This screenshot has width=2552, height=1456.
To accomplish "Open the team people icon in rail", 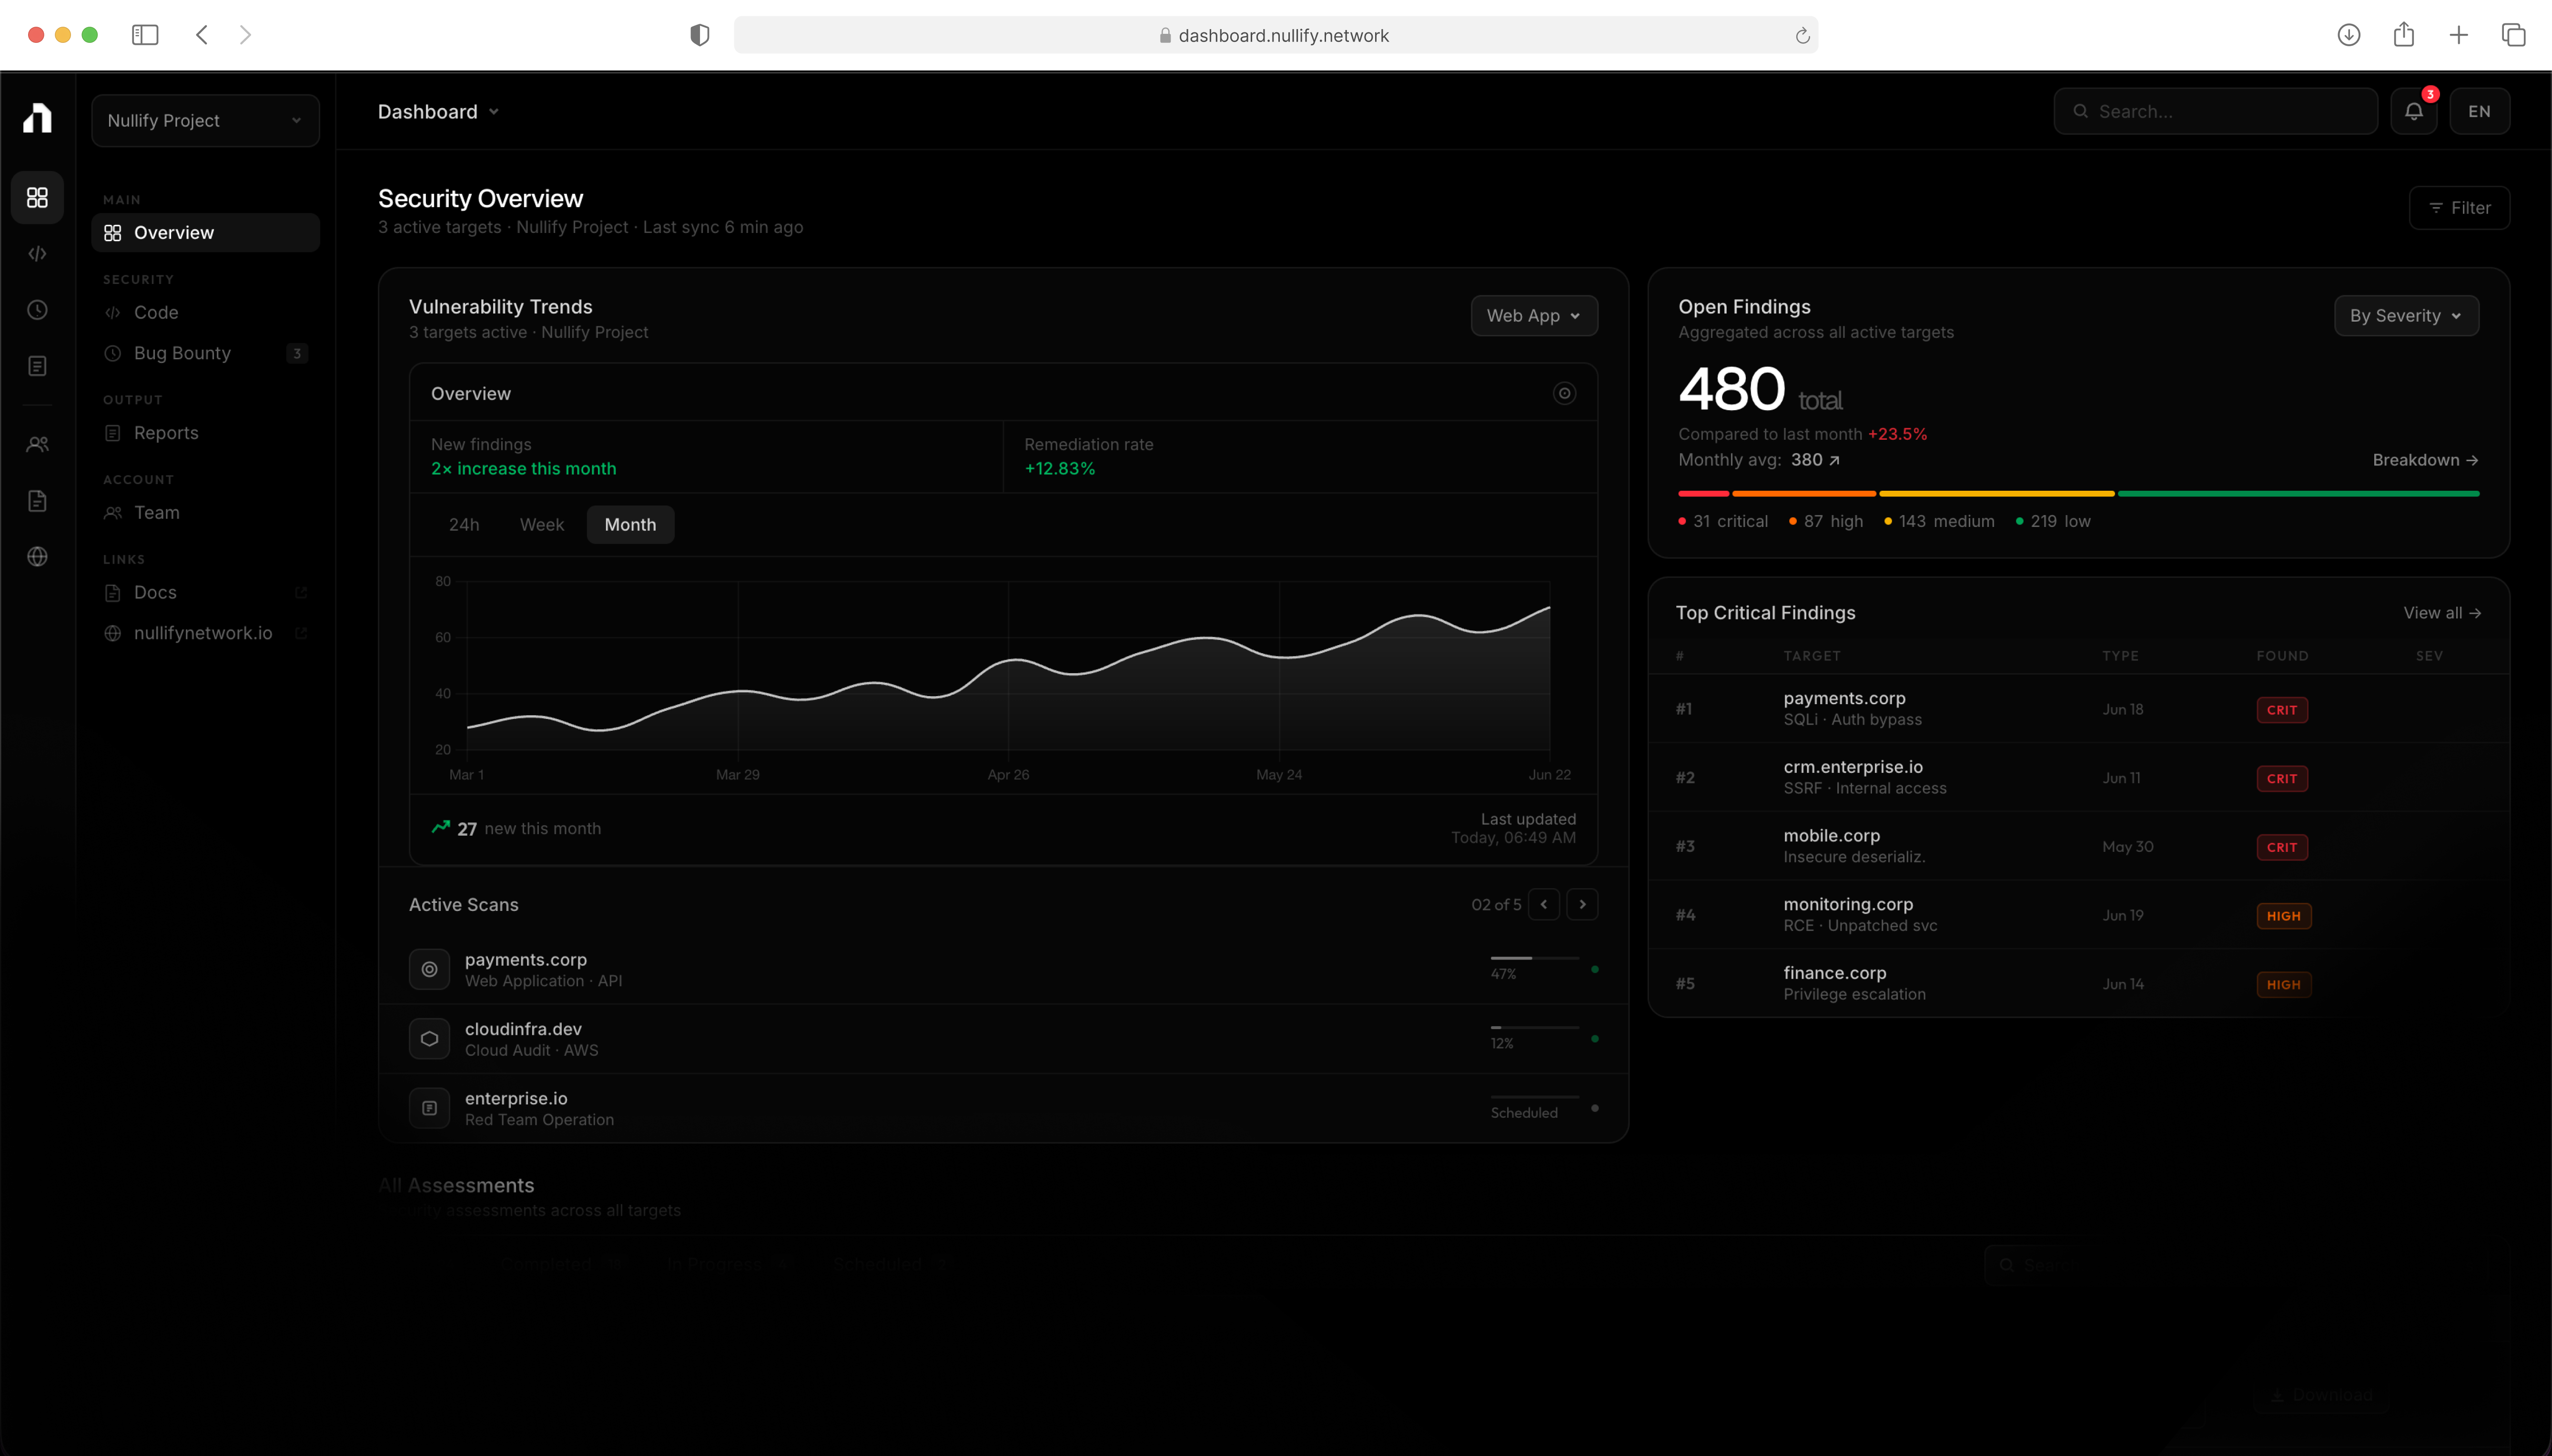I will 37,444.
